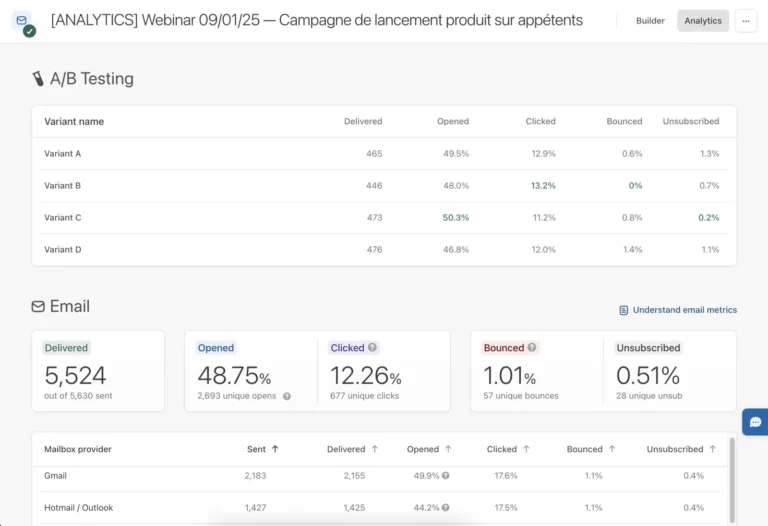768x526 pixels.
Task: Click the Unsubscribed metric badge
Action: tap(648, 348)
